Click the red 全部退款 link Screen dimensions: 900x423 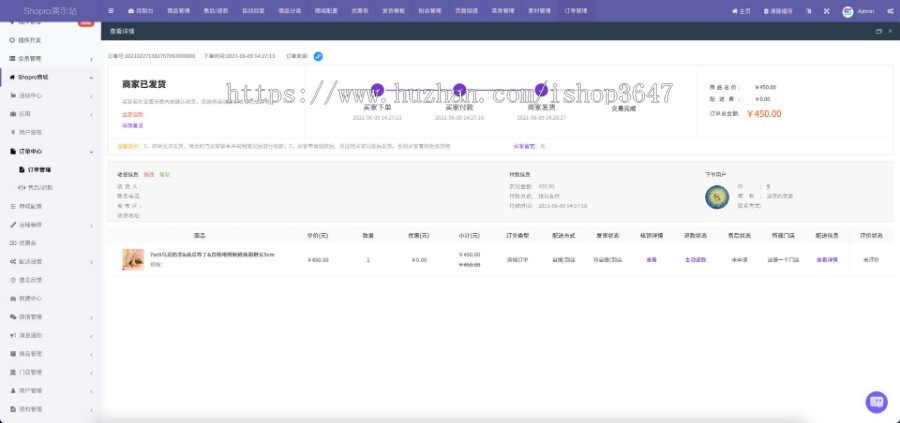(133, 115)
